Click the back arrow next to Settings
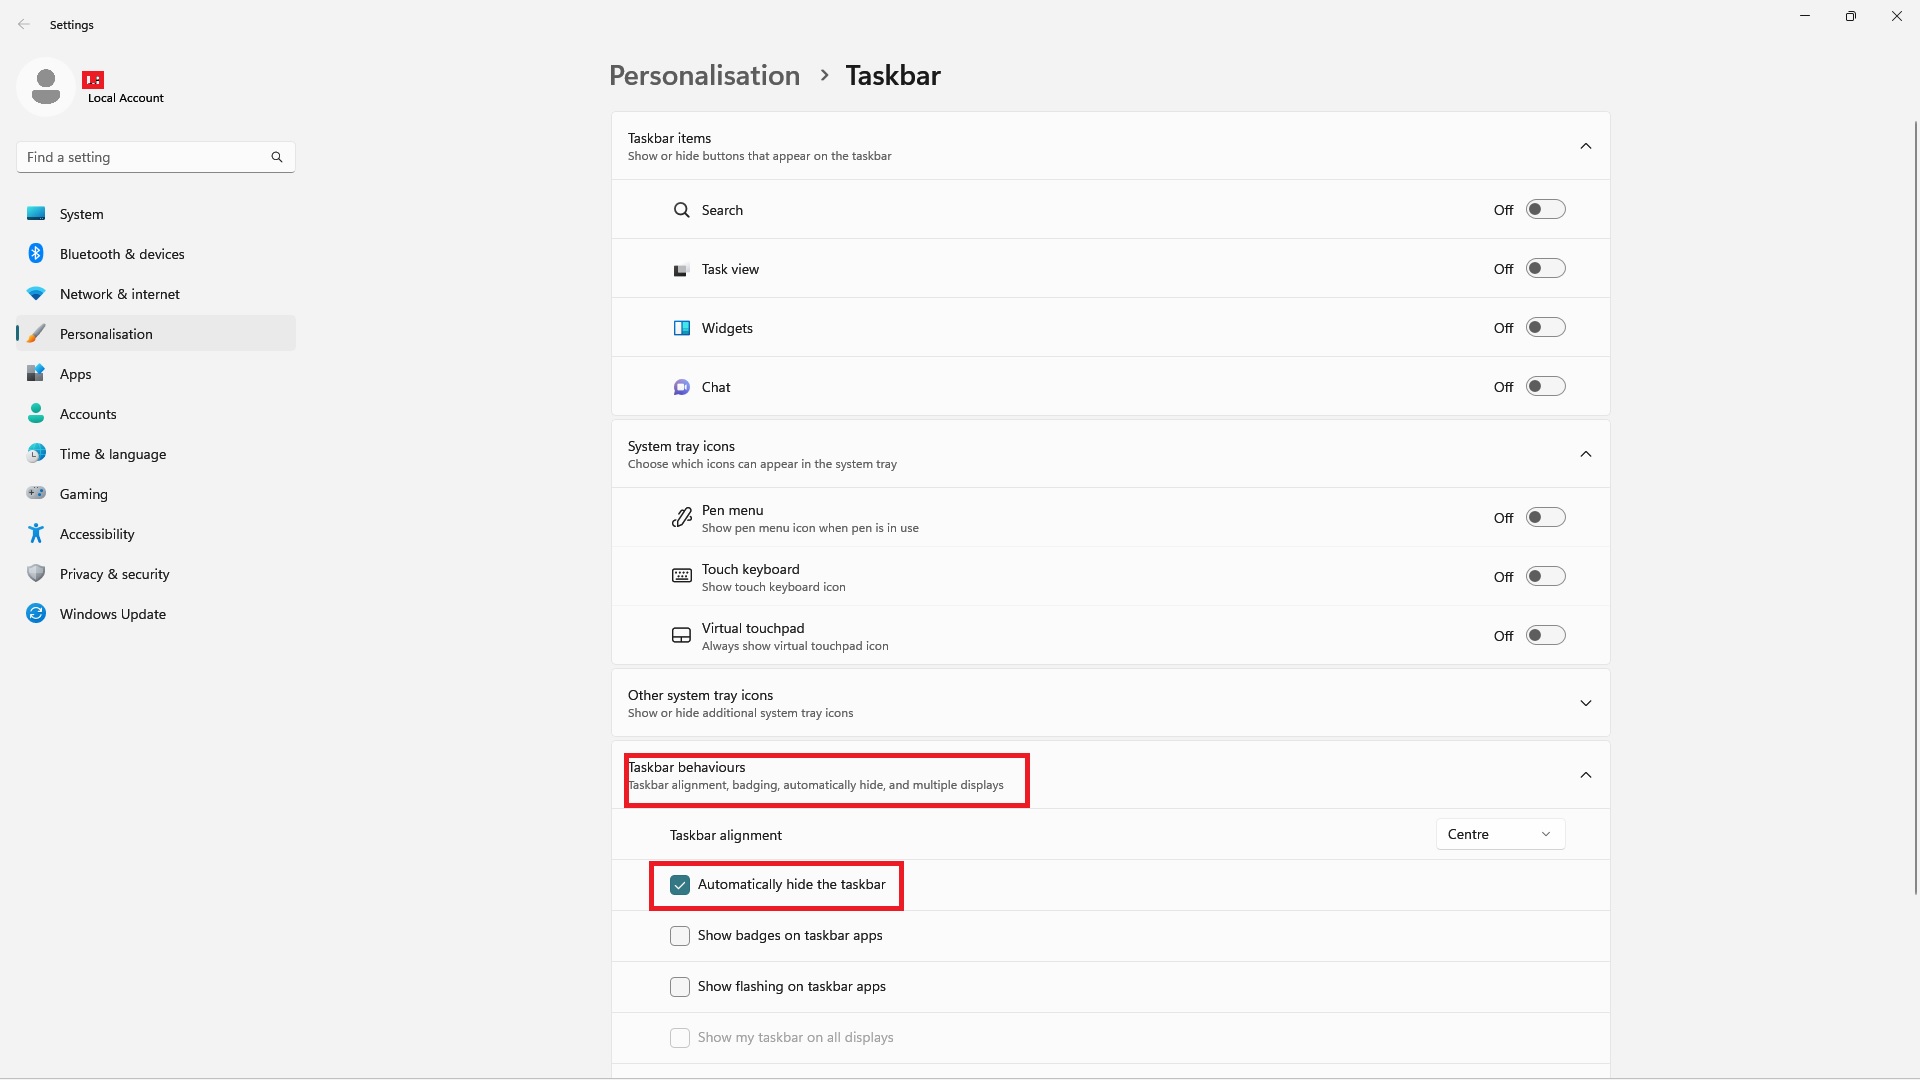 [x=24, y=24]
